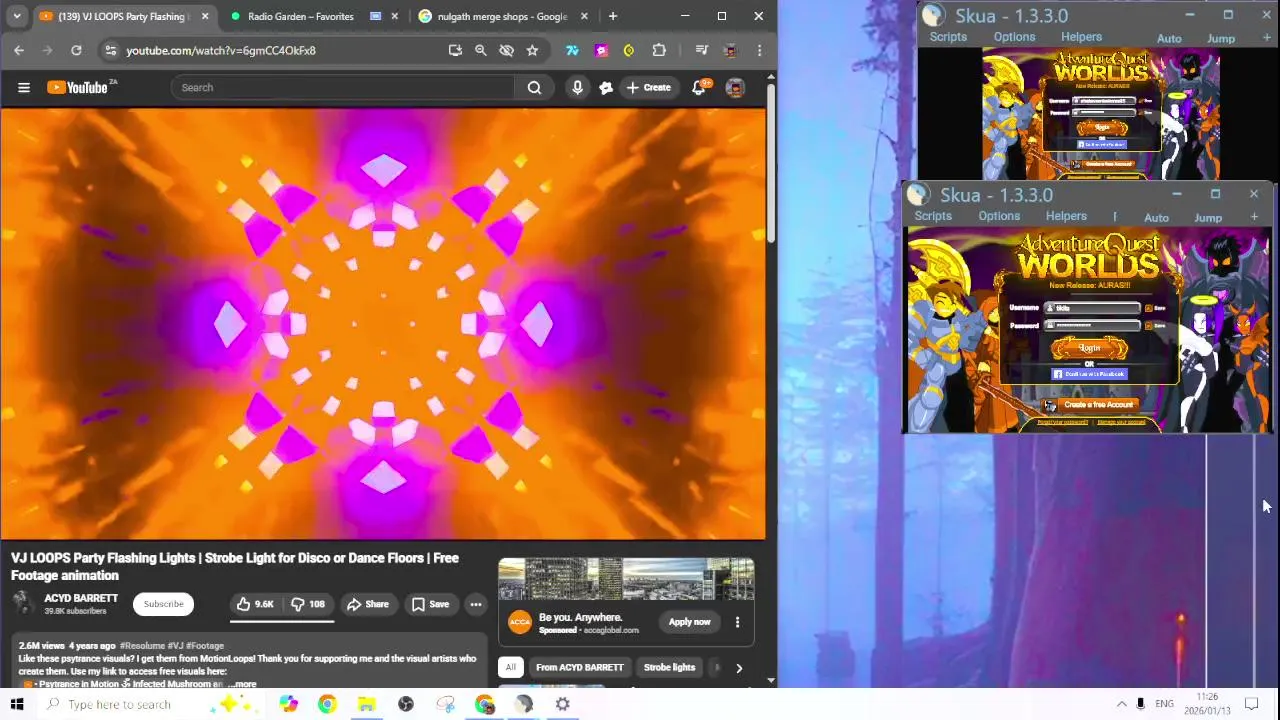
Task: Click the Apply now ad button
Action: [689, 622]
